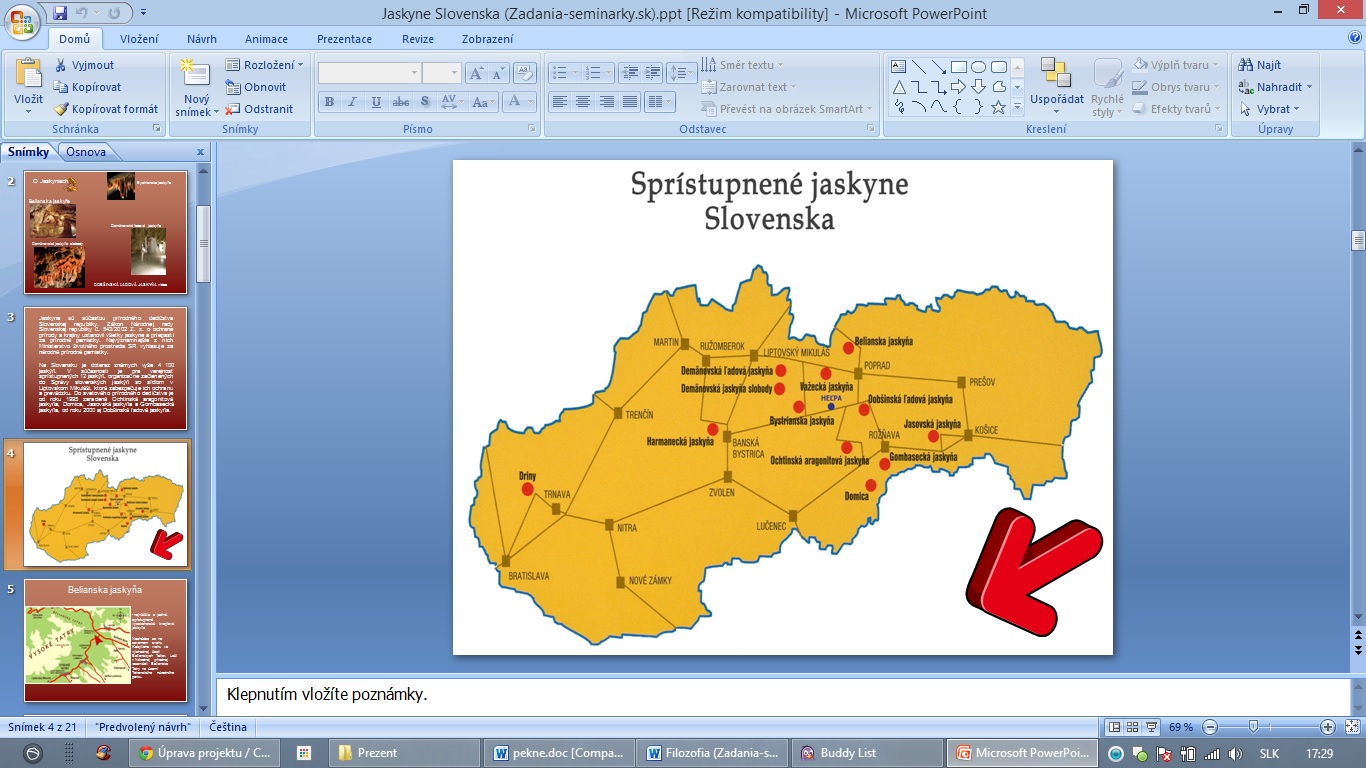This screenshot has width=1366, height=768.
Task: Click the Najít binoculars icon
Action: tap(1246, 65)
